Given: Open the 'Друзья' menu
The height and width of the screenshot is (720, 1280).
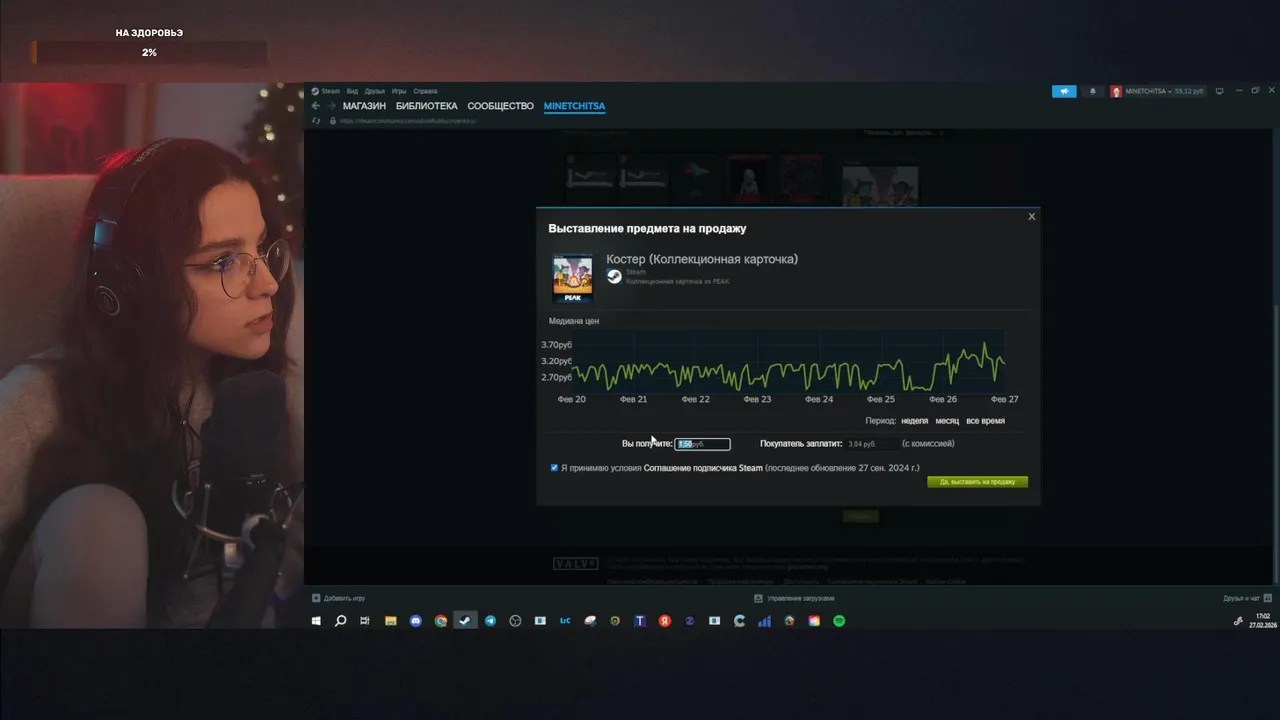Looking at the screenshot, I should click(x=374, y=91).
